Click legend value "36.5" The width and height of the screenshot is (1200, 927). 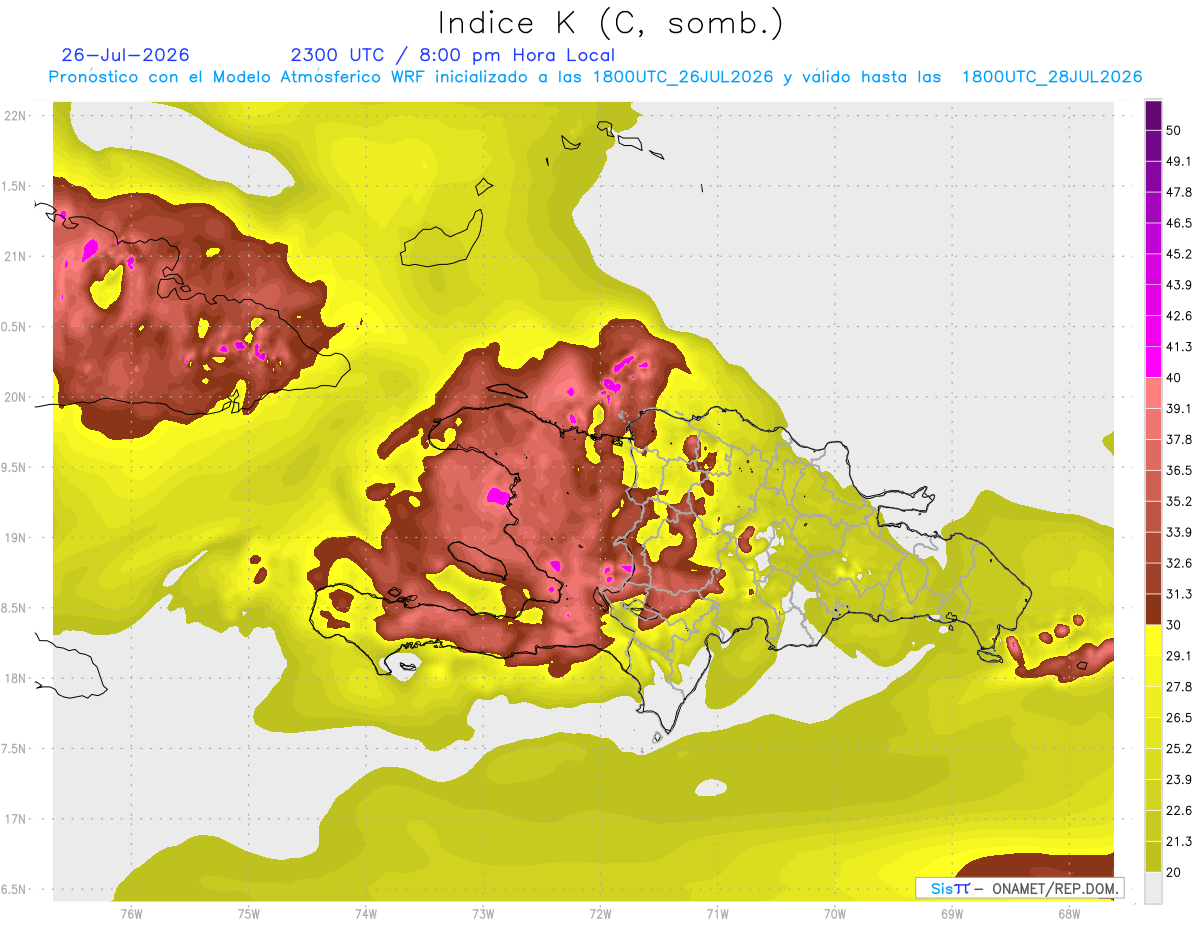pos(1179,470)
